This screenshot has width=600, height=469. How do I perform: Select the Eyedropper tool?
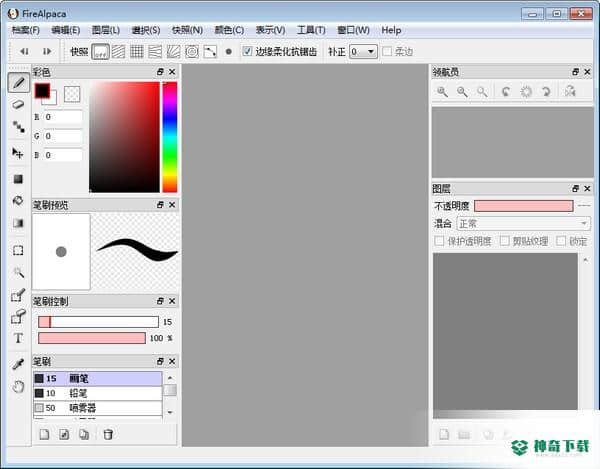click(x=18, y=364)
